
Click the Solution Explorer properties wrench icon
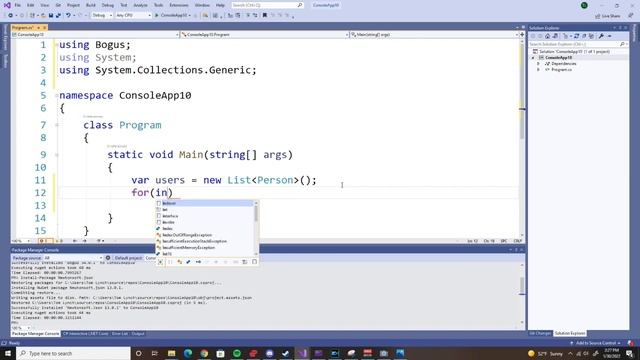pos(601,36)
